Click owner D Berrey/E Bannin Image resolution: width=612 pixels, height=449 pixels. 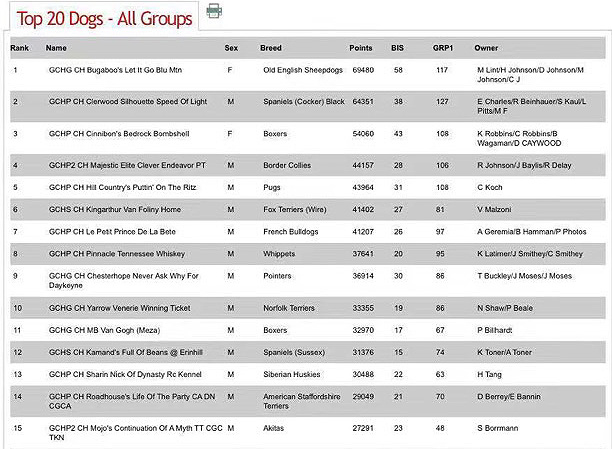coord(509,397)
